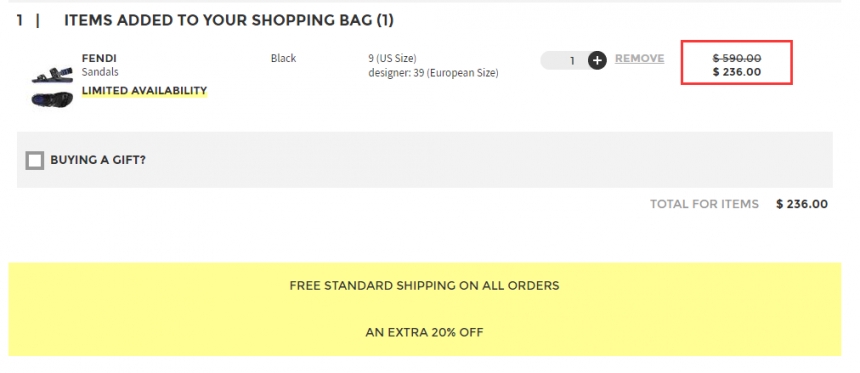This screenshot has width=860, height=373.
Task: Click the Buying a Gift label text
Action: click(98, 160)
